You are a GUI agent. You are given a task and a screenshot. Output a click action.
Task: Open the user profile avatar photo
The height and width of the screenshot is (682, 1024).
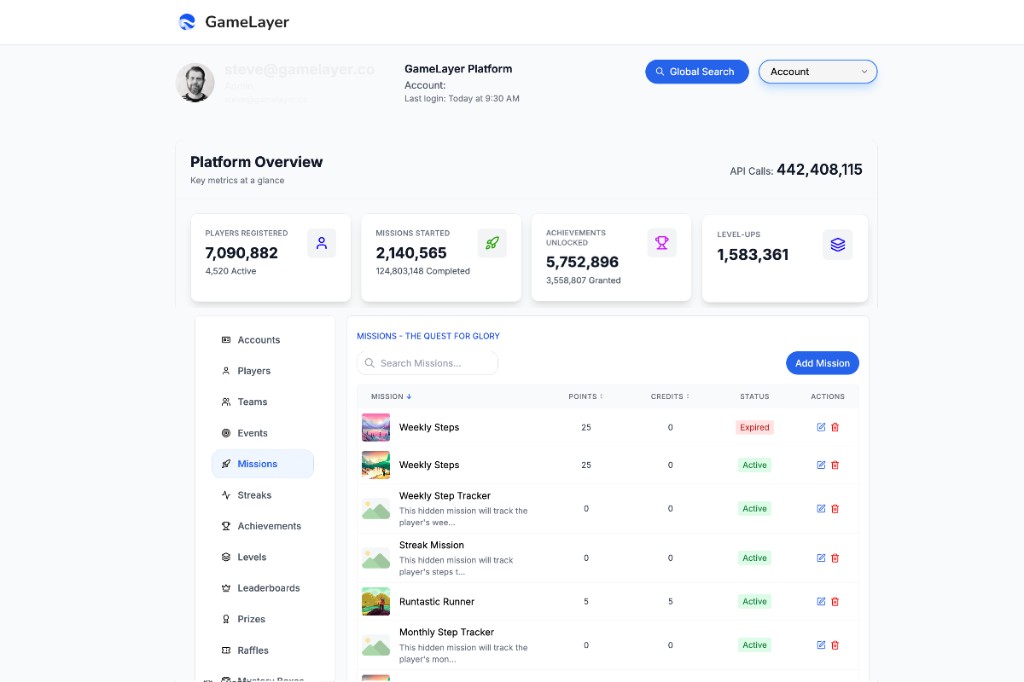[x=195, y=83]
